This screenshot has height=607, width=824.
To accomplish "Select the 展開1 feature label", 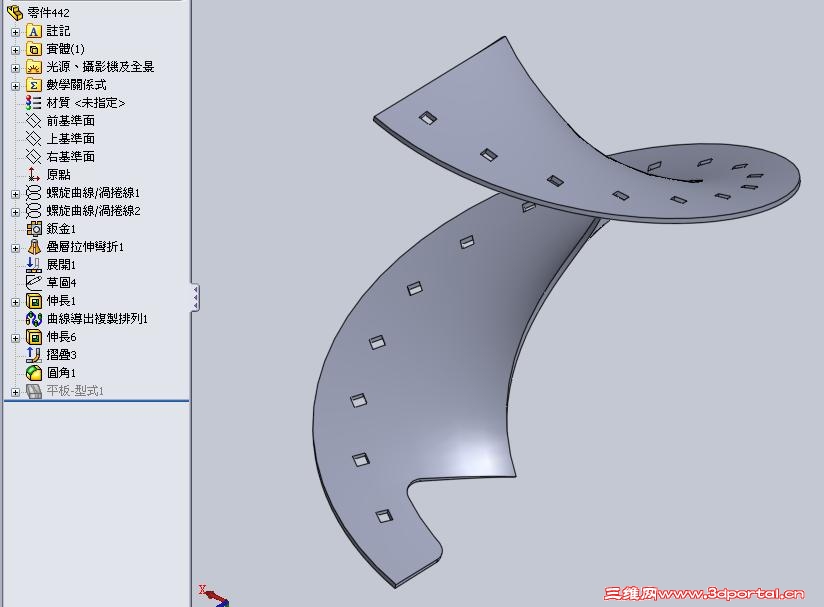I will click(61, 264).
